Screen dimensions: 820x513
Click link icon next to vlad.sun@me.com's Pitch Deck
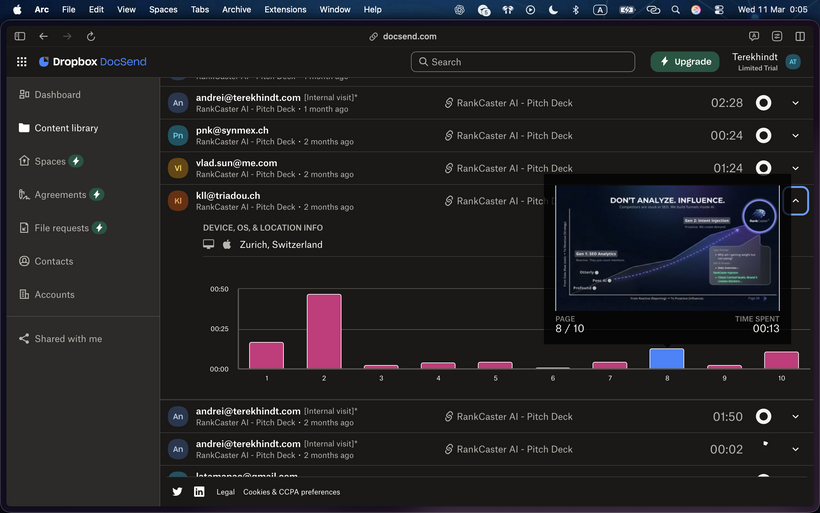(x=449, y=168)
